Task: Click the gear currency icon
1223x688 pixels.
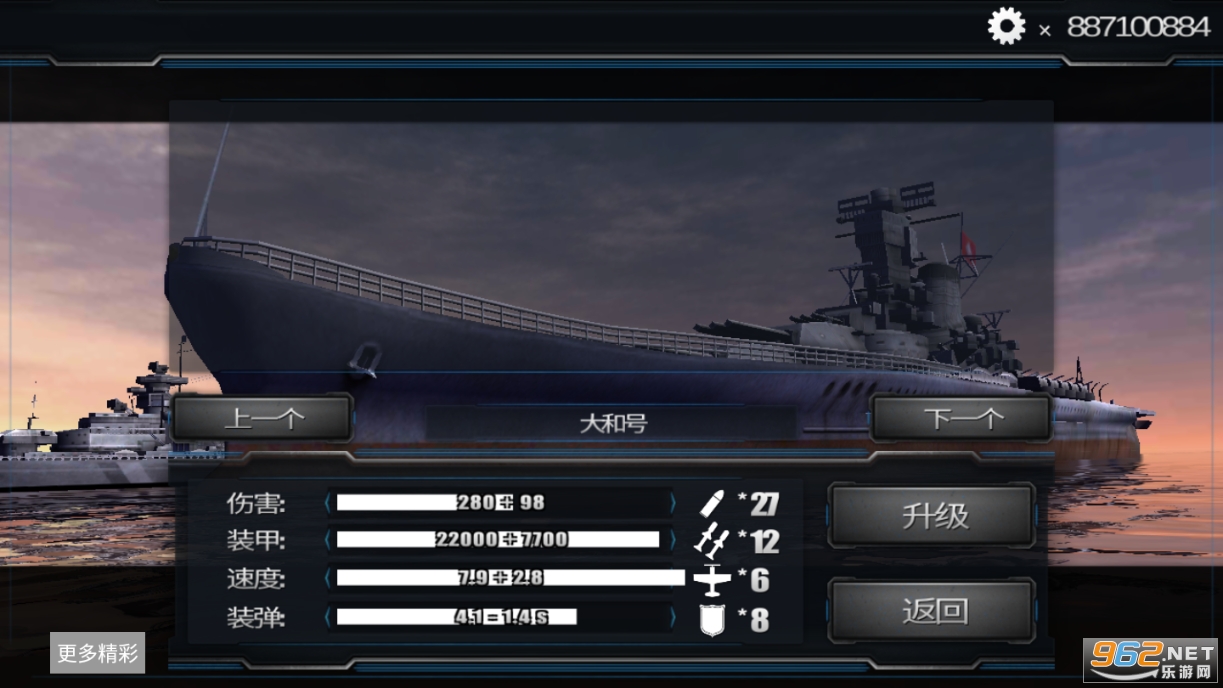Action: (x=1006, y=26)
